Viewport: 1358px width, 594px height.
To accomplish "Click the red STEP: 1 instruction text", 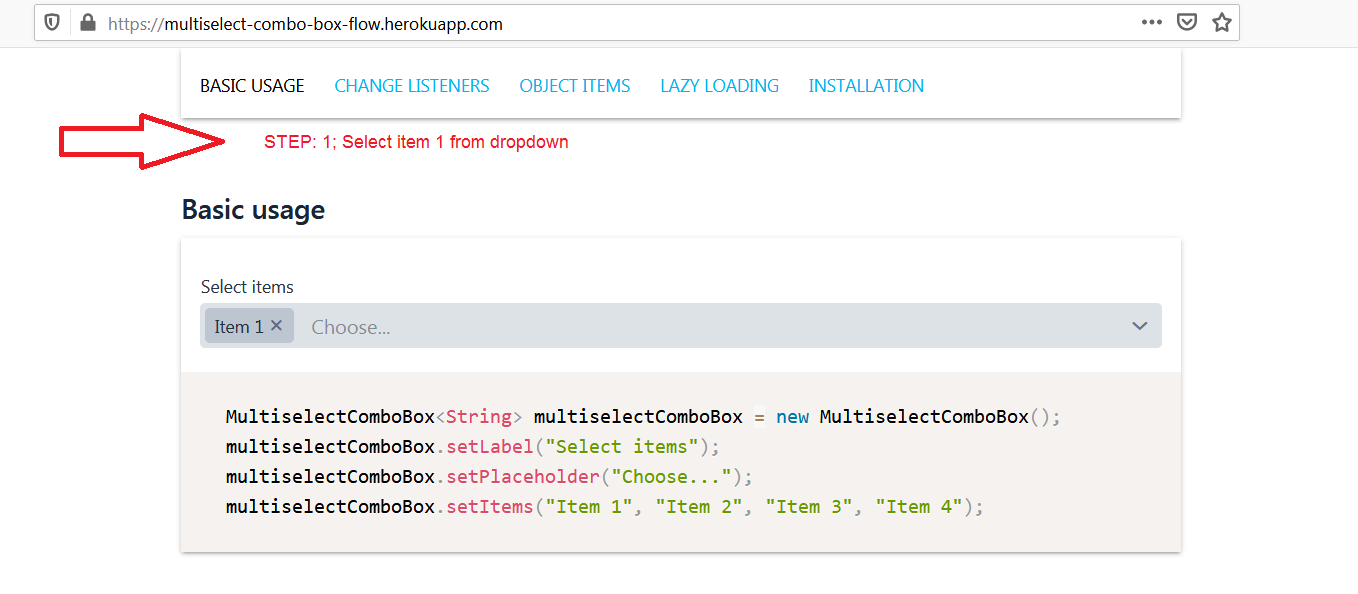I will 416,142.
